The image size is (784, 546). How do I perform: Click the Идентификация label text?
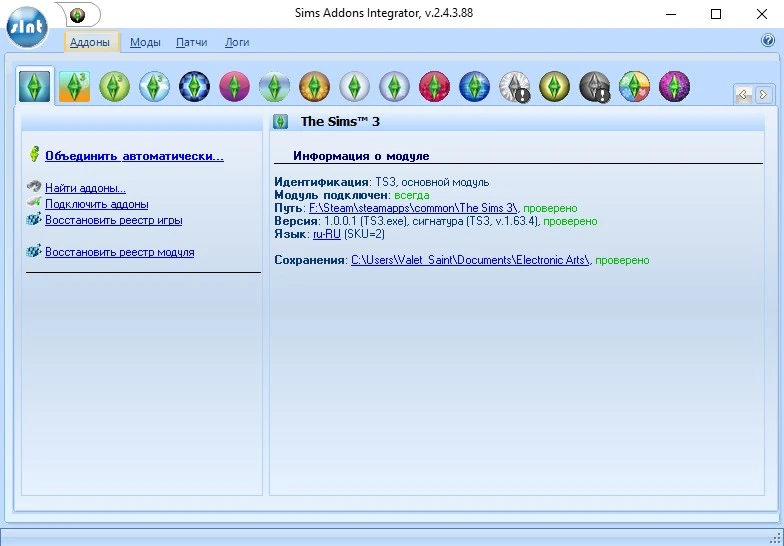tap(322, 182)
